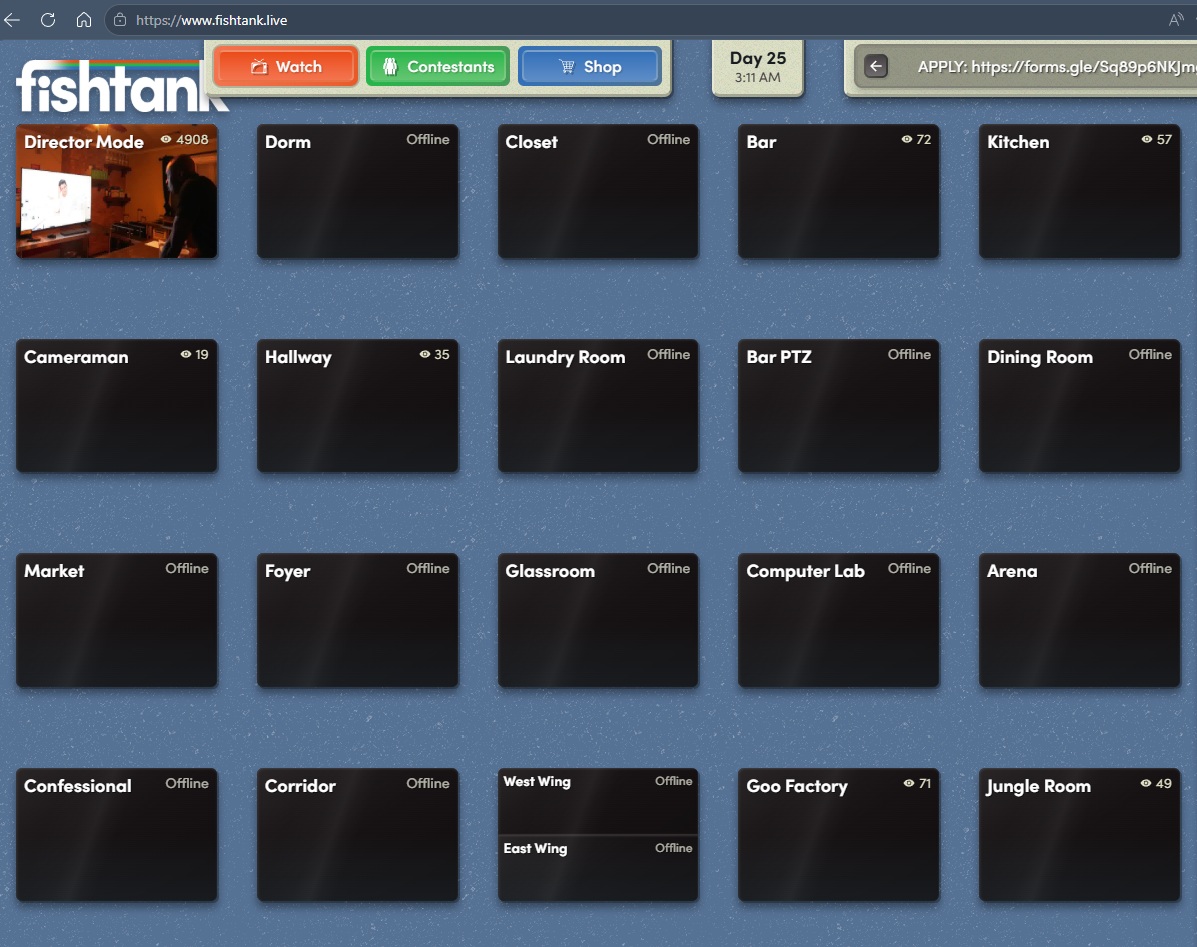Click the Offline label on the West Wing card
Image resolution: width=1197 pixels, height=947 pixels.
pyautogui.click(x=673, y=781)
